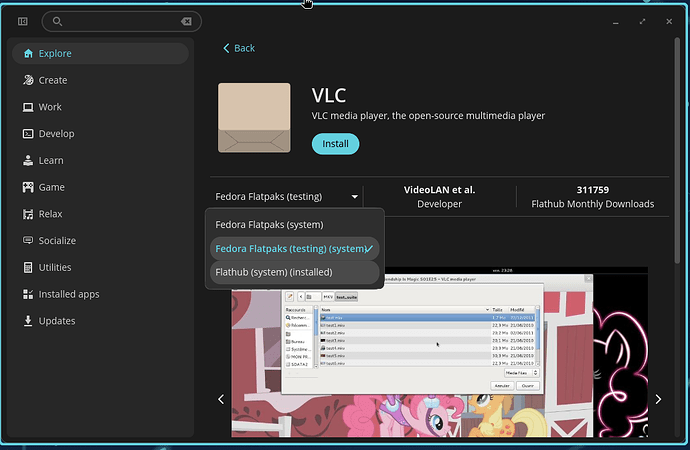690x450 pixels.
Task: Toggle the sidebar panel icon
Action: pos(22,22)
